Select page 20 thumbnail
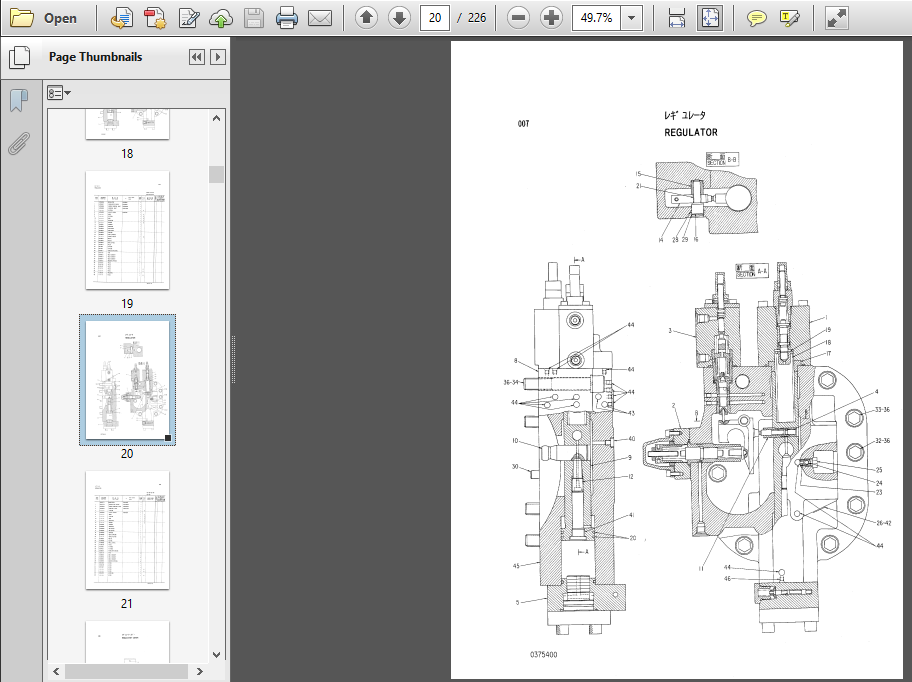 point(127,380)
